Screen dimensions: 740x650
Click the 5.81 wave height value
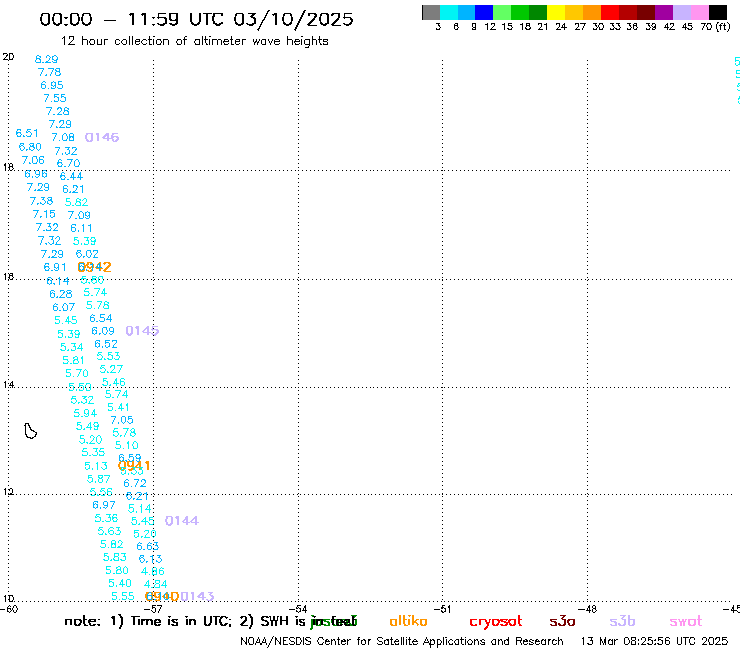click(74, 360)
